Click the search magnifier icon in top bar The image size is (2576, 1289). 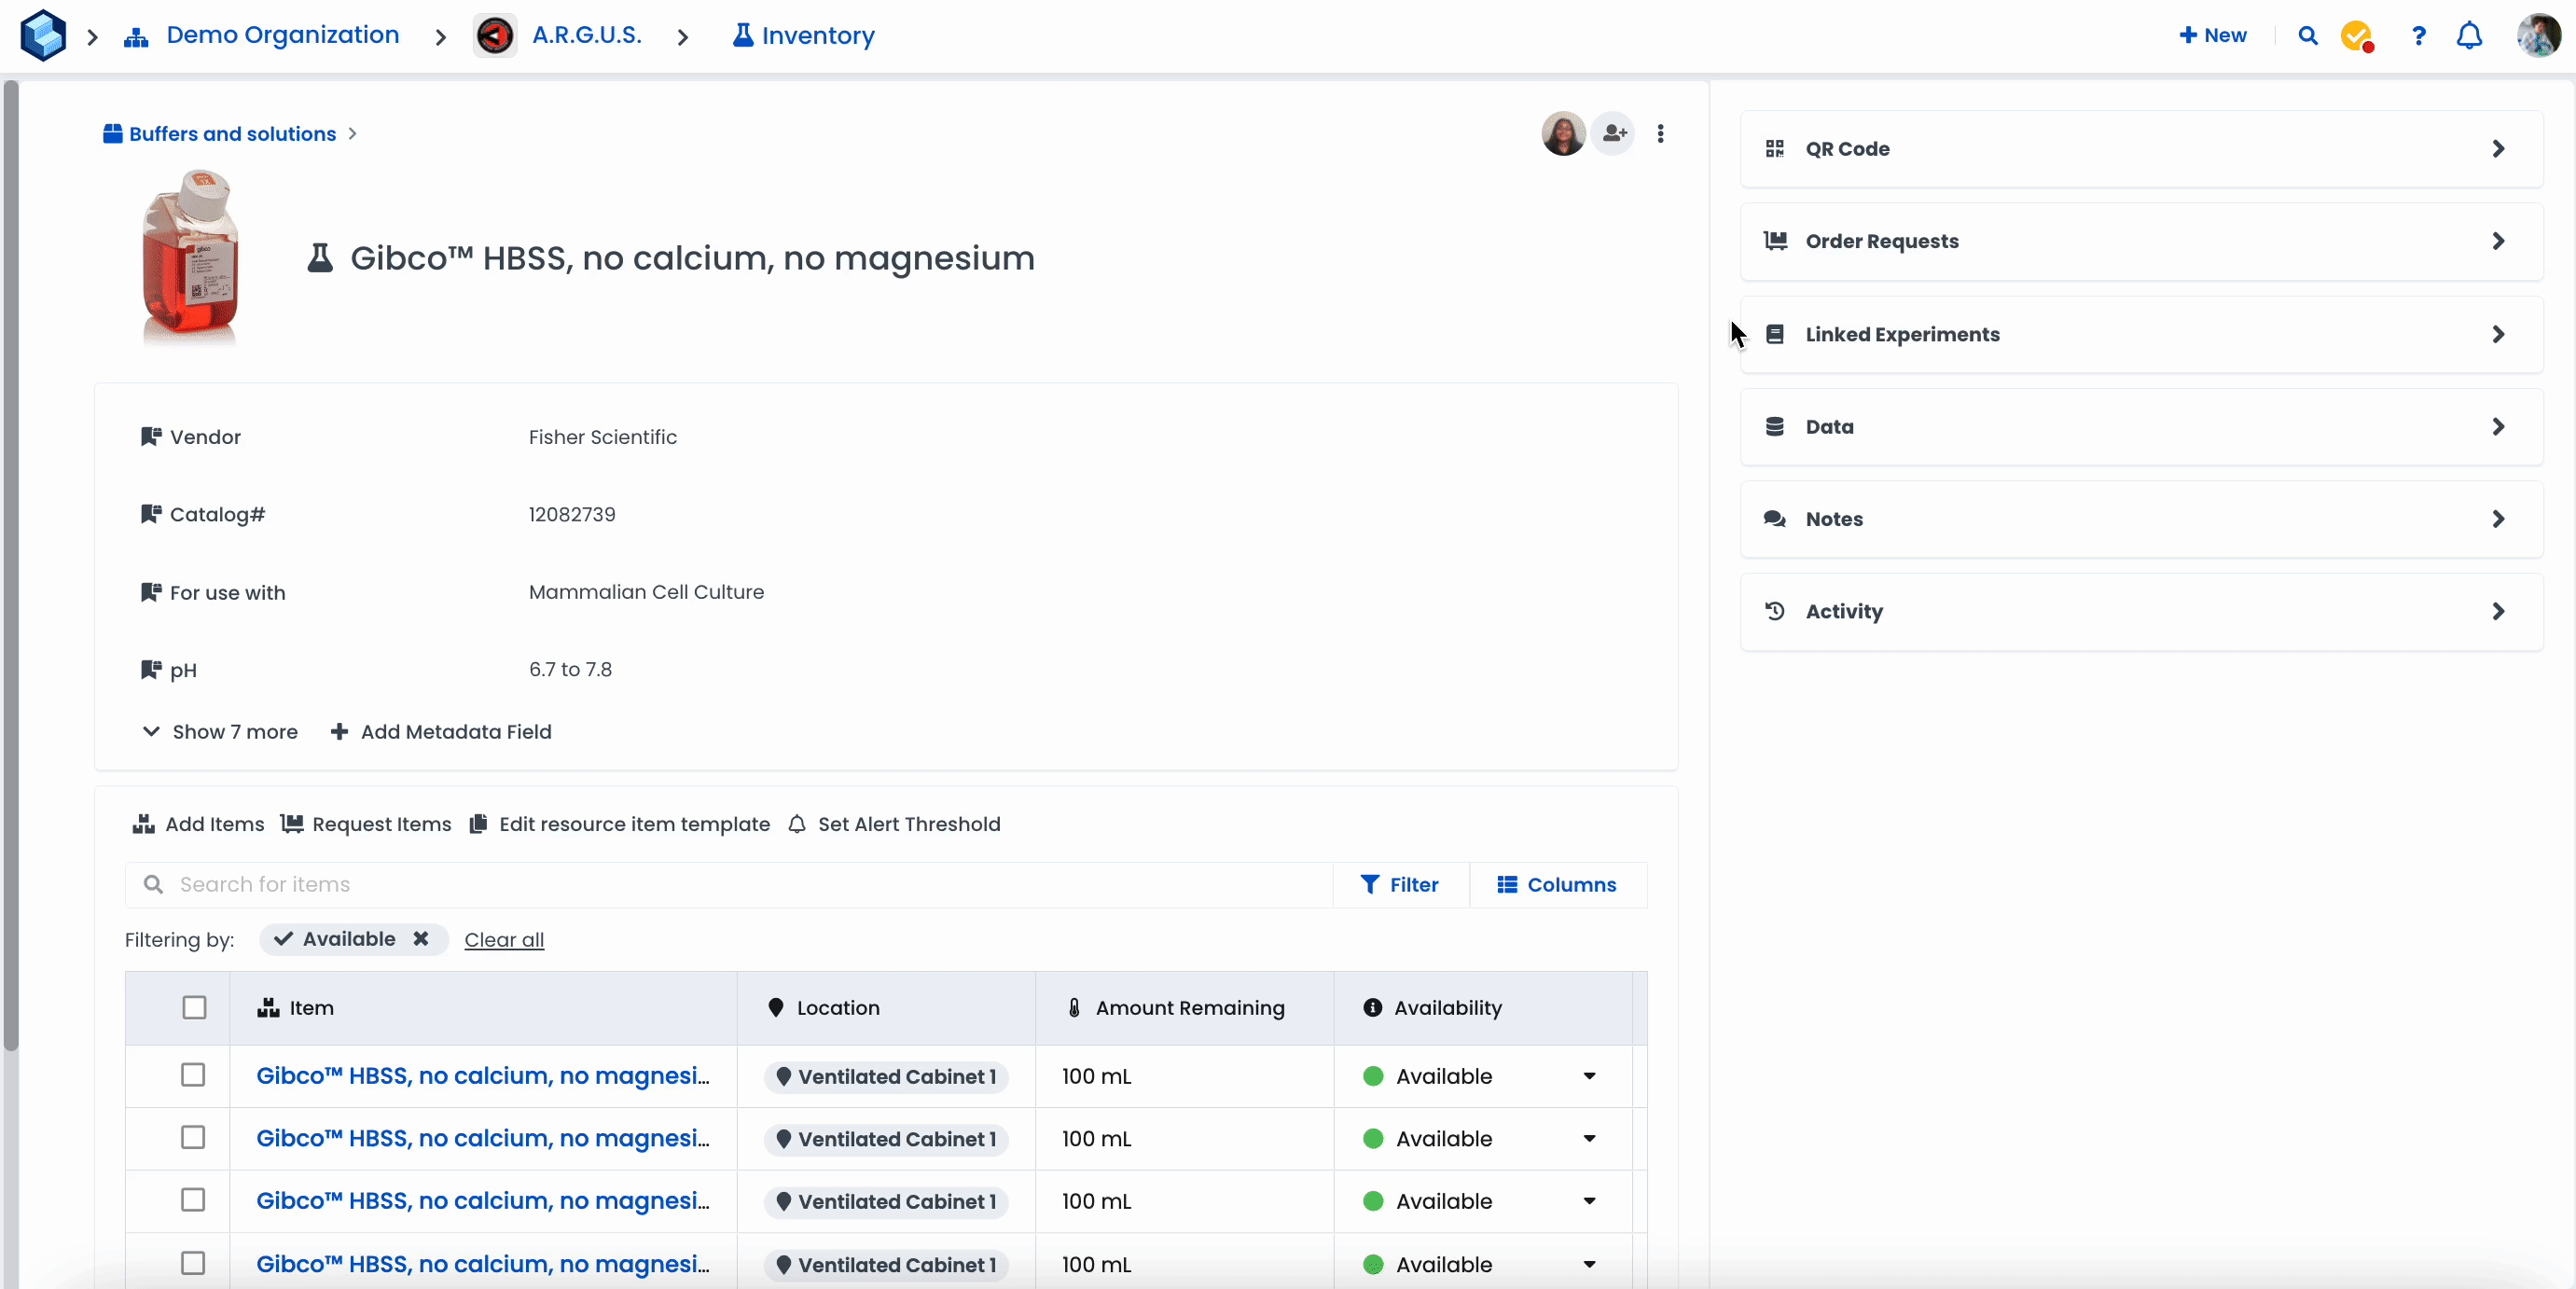coord(2307,36)
